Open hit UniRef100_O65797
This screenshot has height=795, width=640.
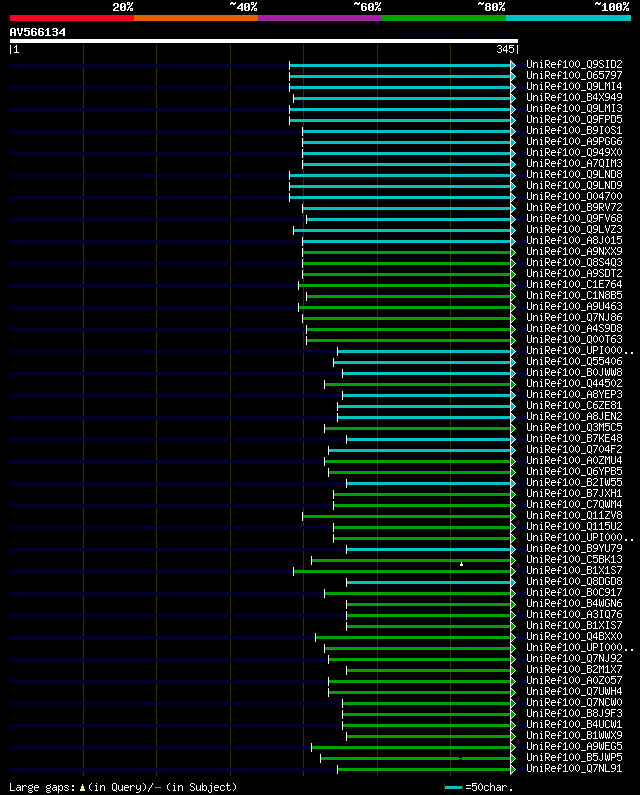574,76
